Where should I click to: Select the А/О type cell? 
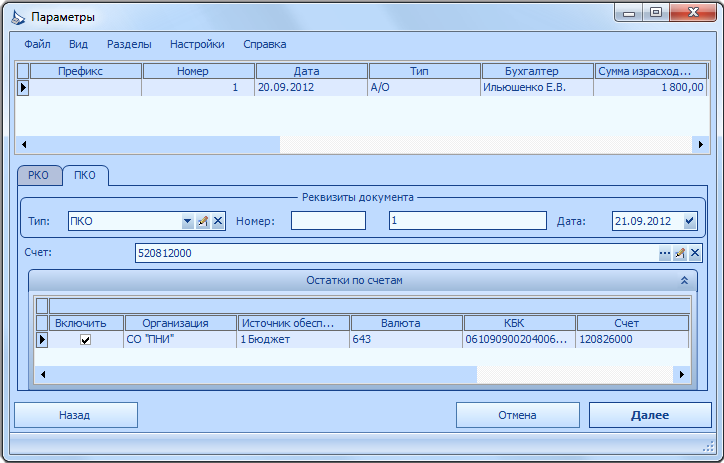pos(424,87)
